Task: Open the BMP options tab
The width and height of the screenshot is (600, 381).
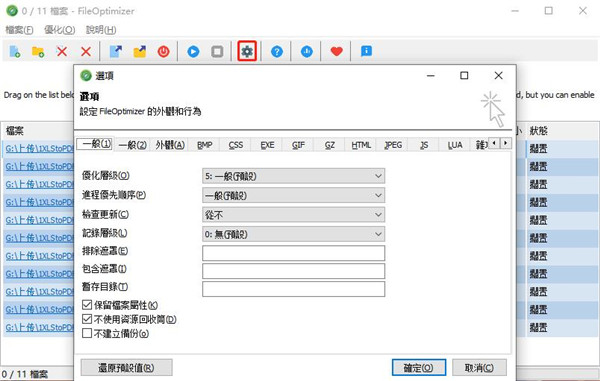Action: [x=205, y=145]
